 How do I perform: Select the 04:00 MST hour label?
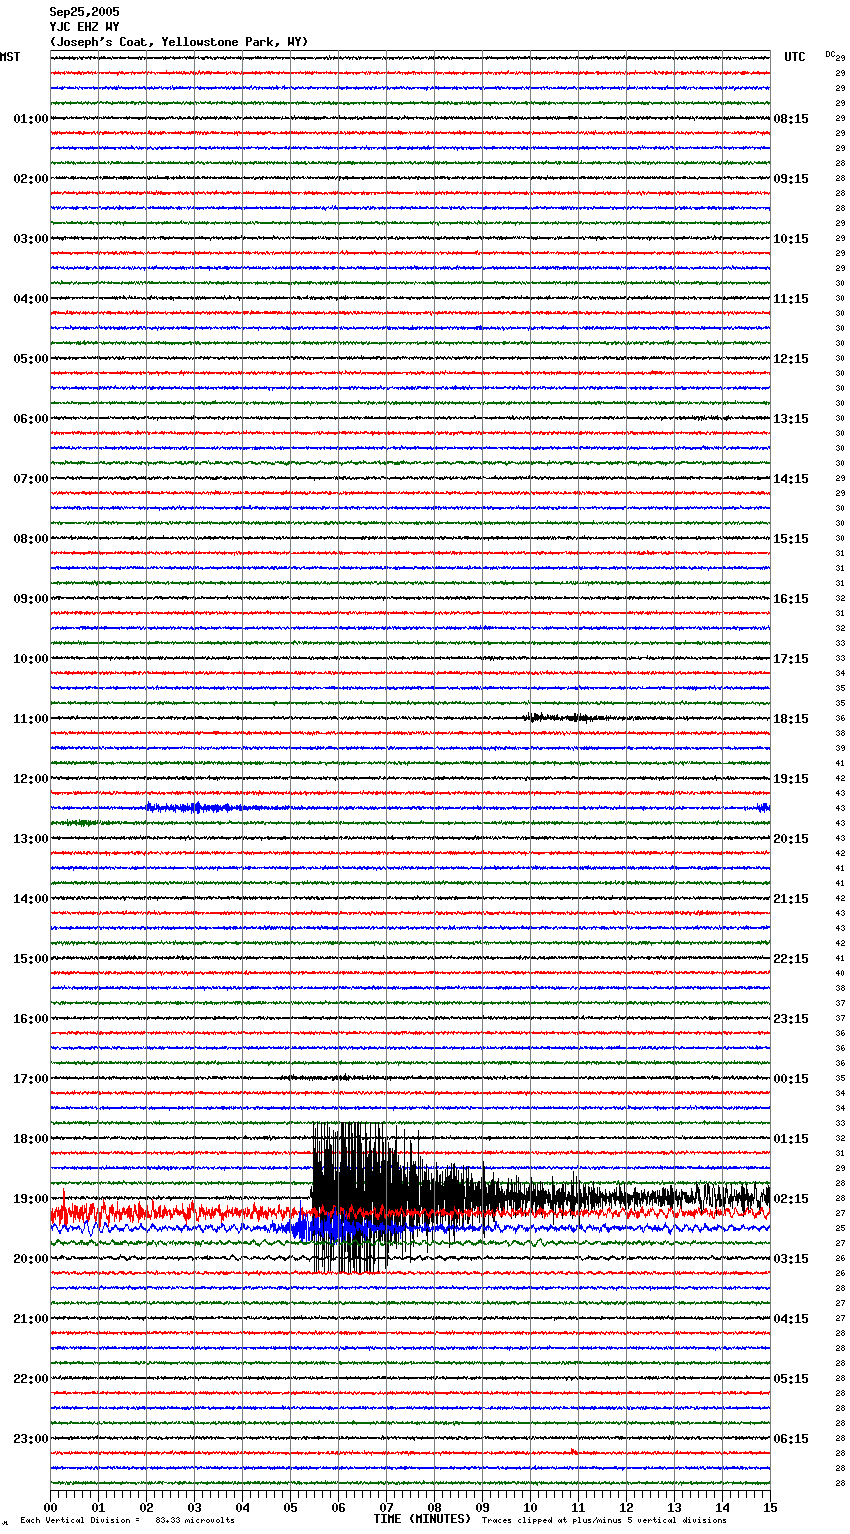31,299
